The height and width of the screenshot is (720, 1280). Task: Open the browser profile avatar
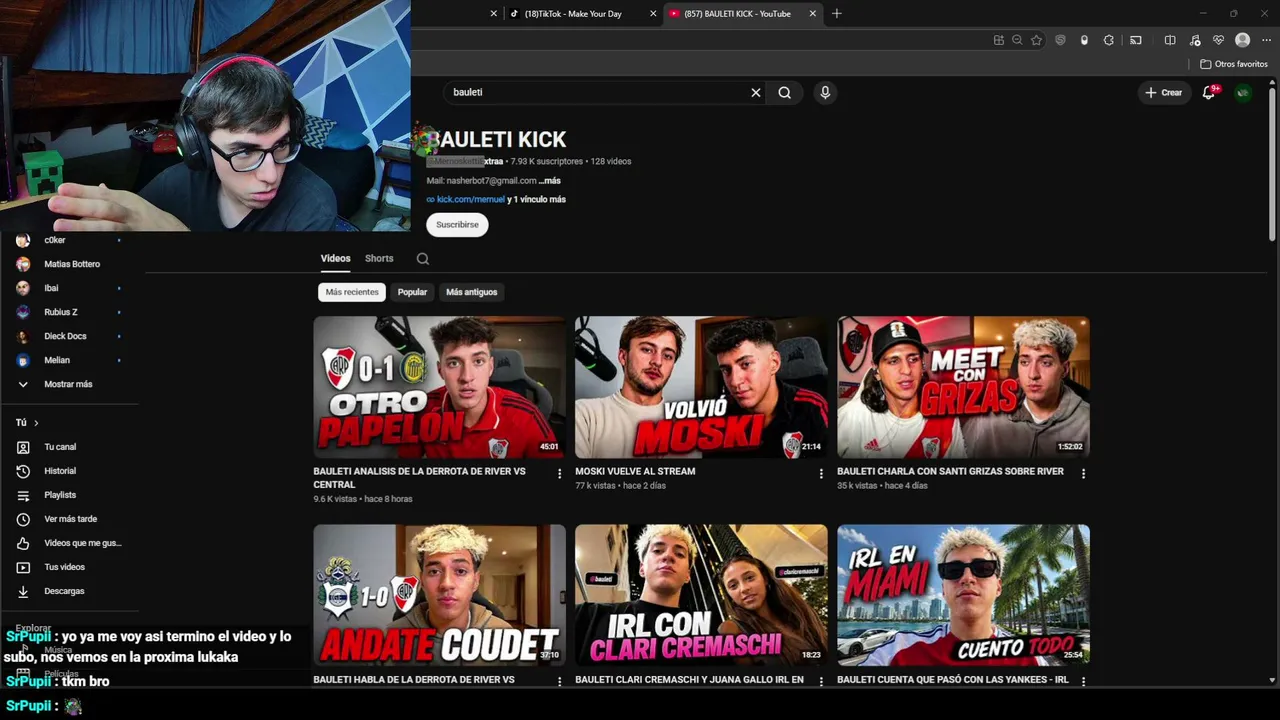point(1243,40)
